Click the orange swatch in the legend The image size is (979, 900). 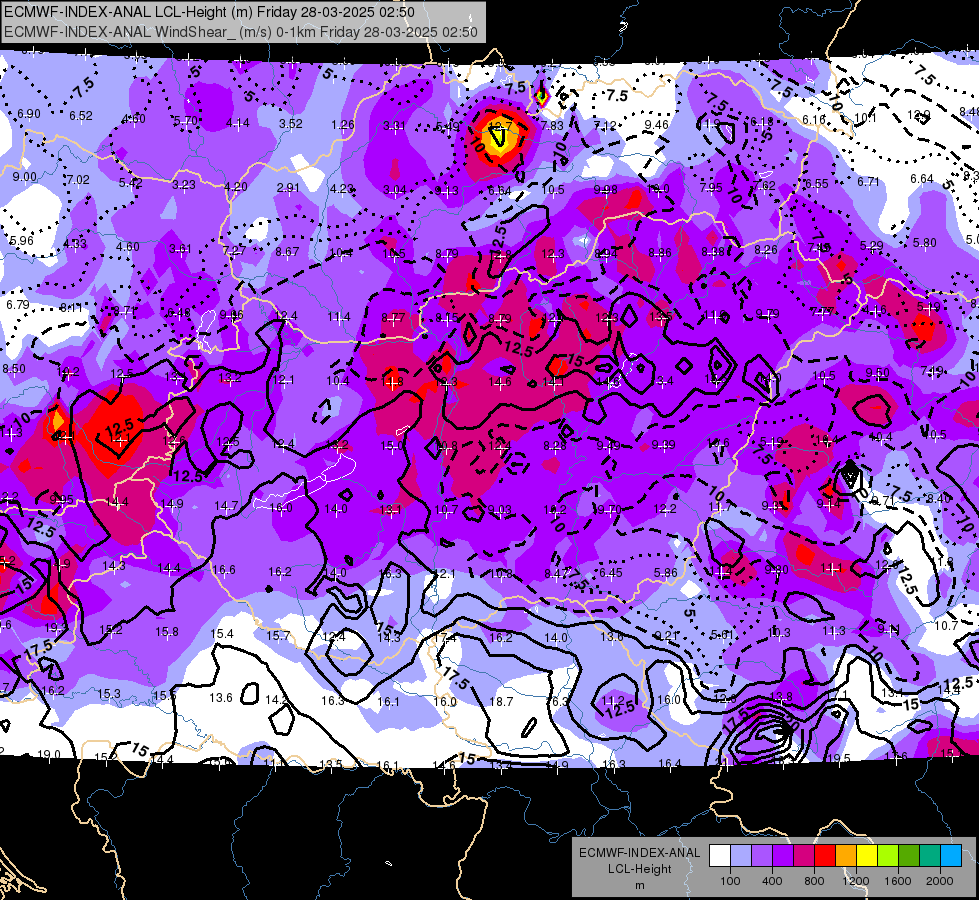(x=846, y=856)
